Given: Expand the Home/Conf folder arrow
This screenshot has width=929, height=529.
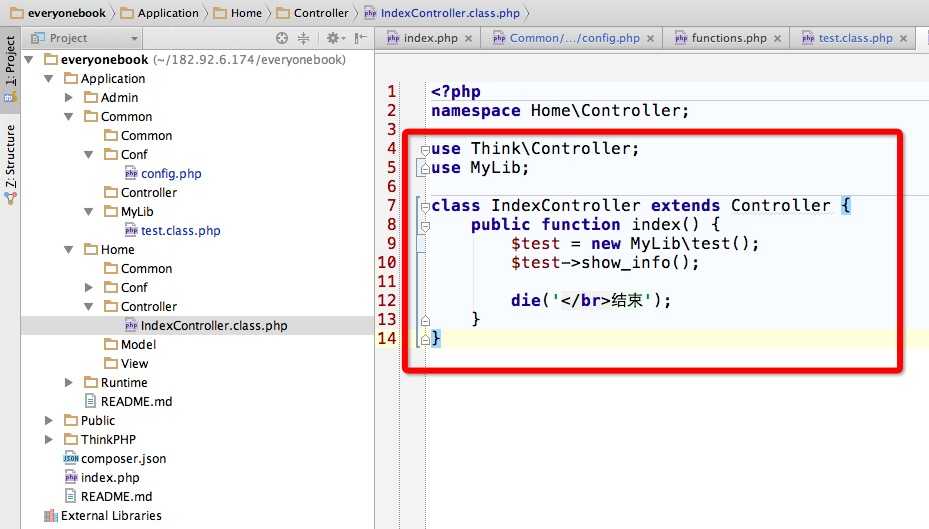Looking at the screenshot, I should [x=89, y=287].
